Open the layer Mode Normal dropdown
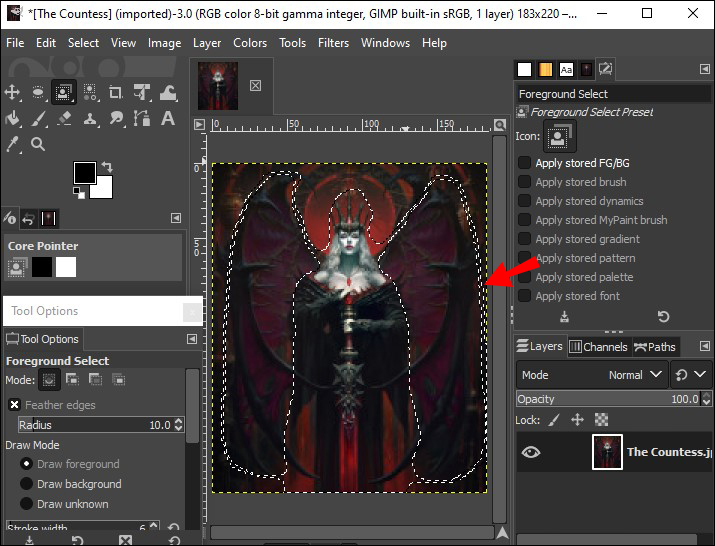This screenshot has width=715, height=546. tap(636, 375)
